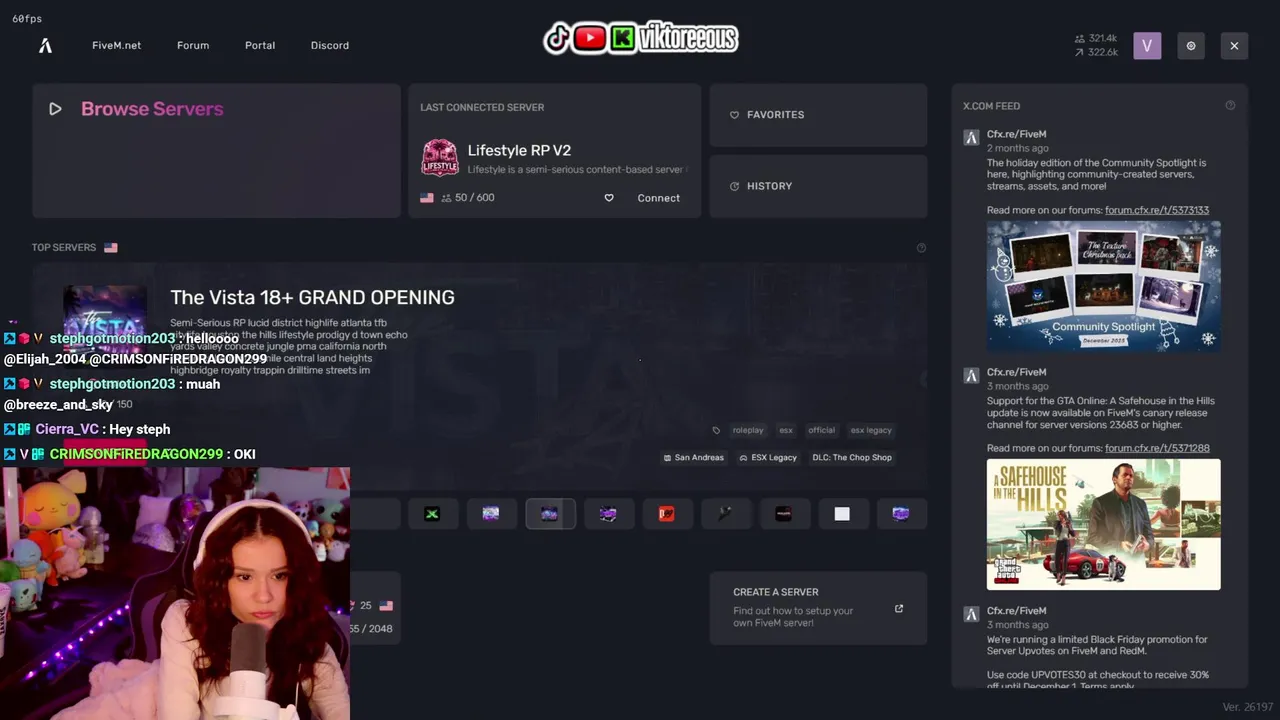This screenshot has width=1280, height=720.
Task: Open the purple V user avatar
Action: click(1147, 45)
